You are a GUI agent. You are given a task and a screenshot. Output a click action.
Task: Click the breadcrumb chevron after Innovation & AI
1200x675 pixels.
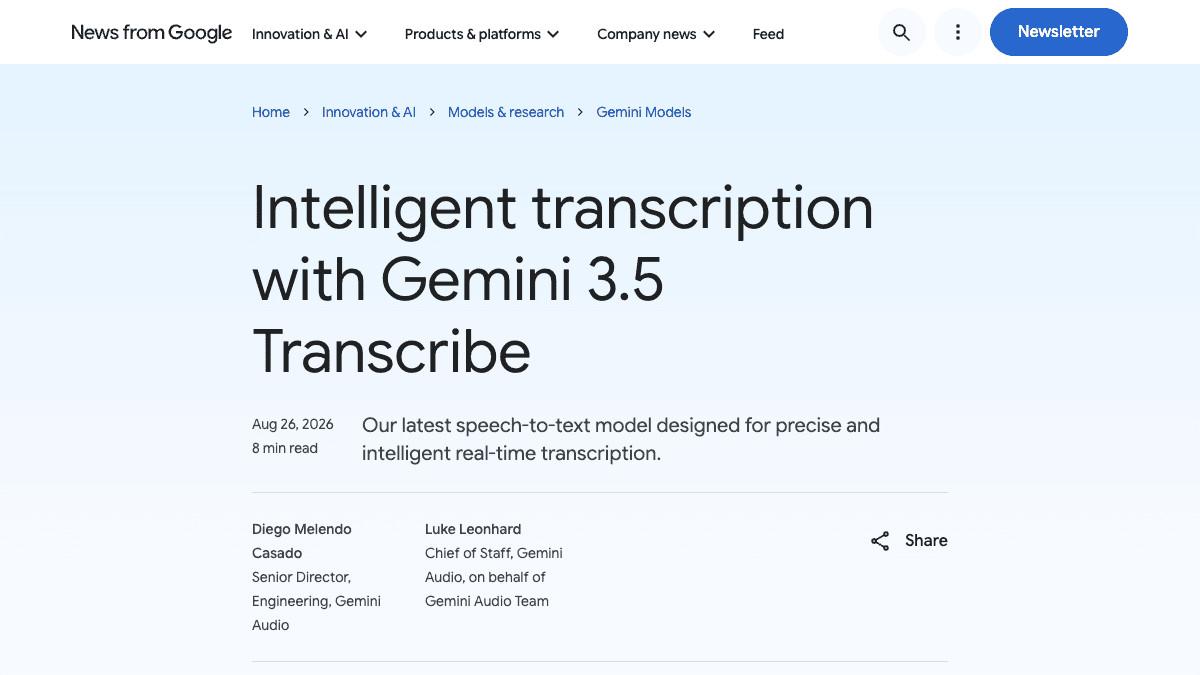coord(432,113)
